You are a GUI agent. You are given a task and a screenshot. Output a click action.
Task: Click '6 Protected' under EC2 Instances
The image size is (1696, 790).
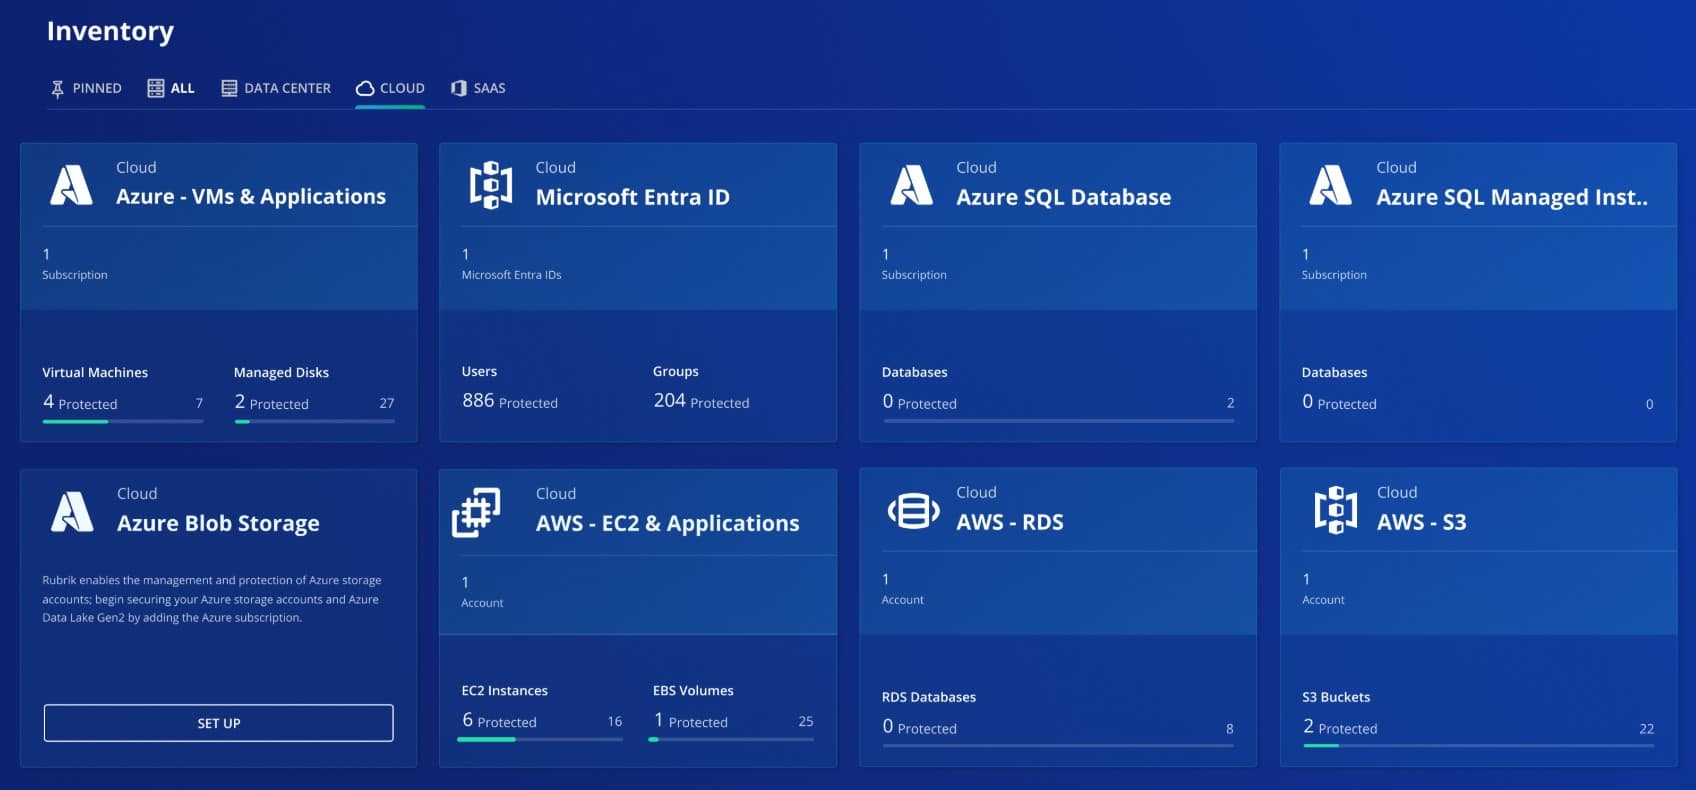click(x=499, y=720)
